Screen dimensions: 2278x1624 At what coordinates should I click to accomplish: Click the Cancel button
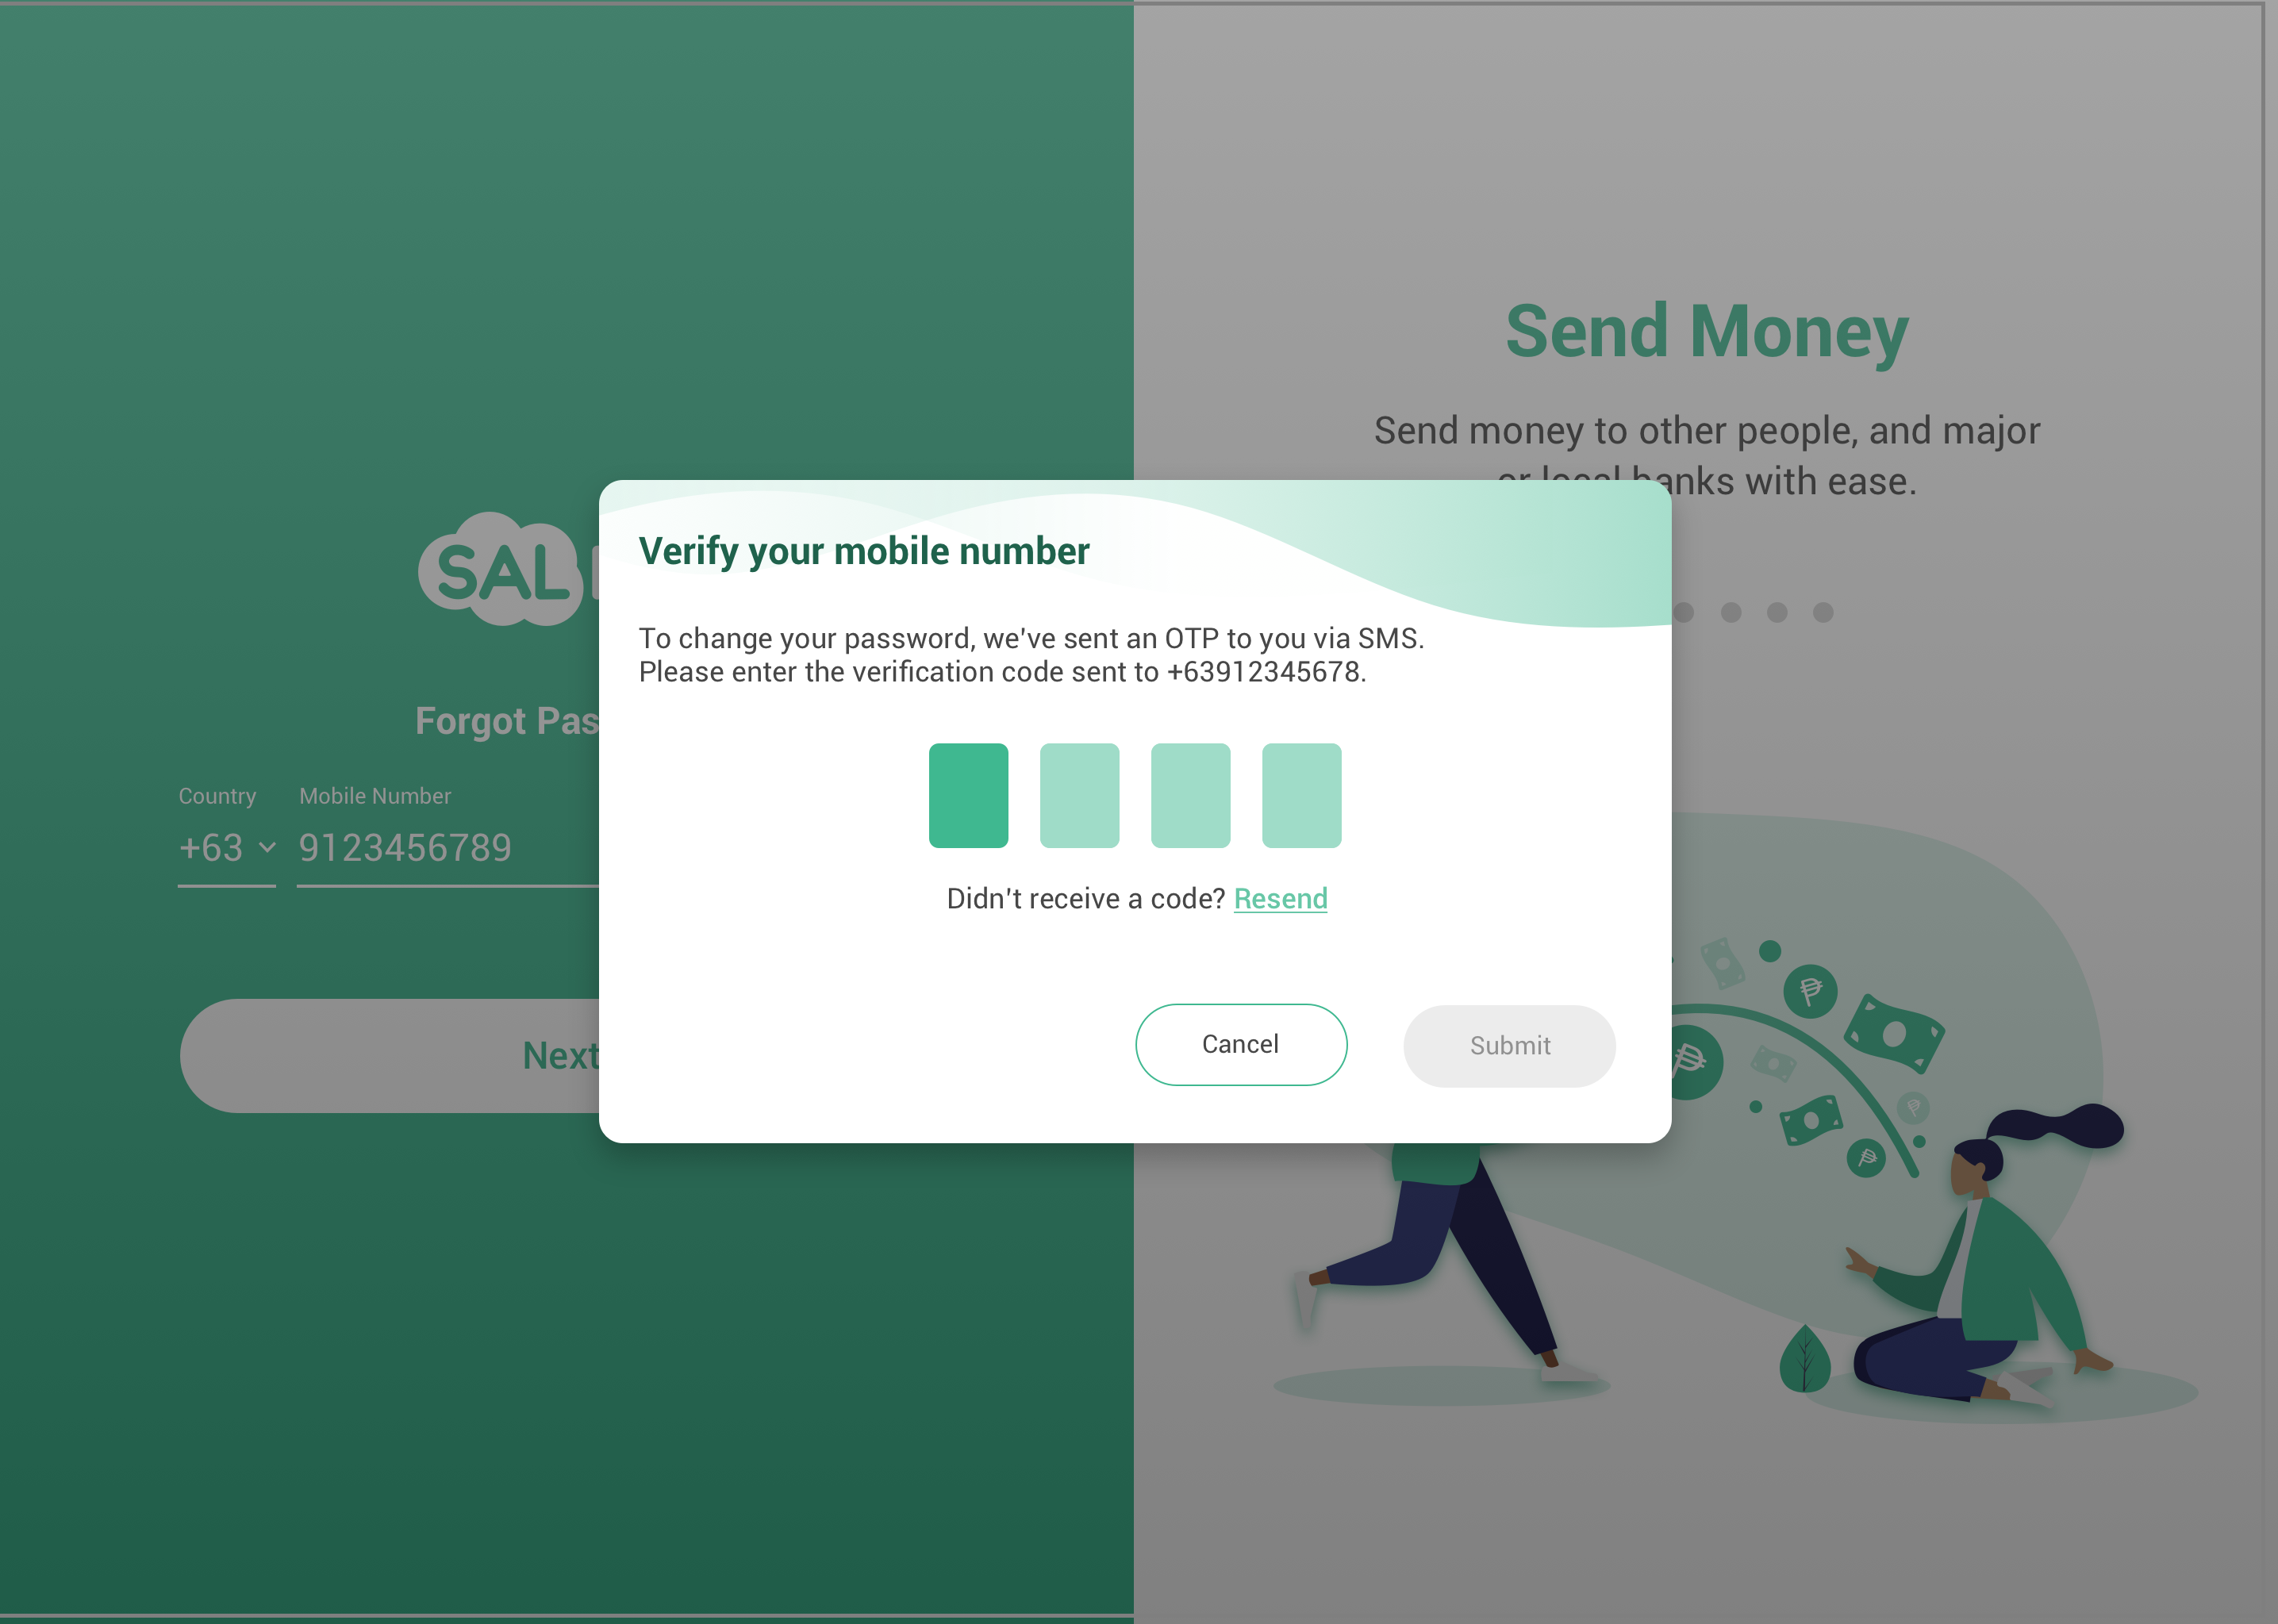click(x=1239, y=1044)
